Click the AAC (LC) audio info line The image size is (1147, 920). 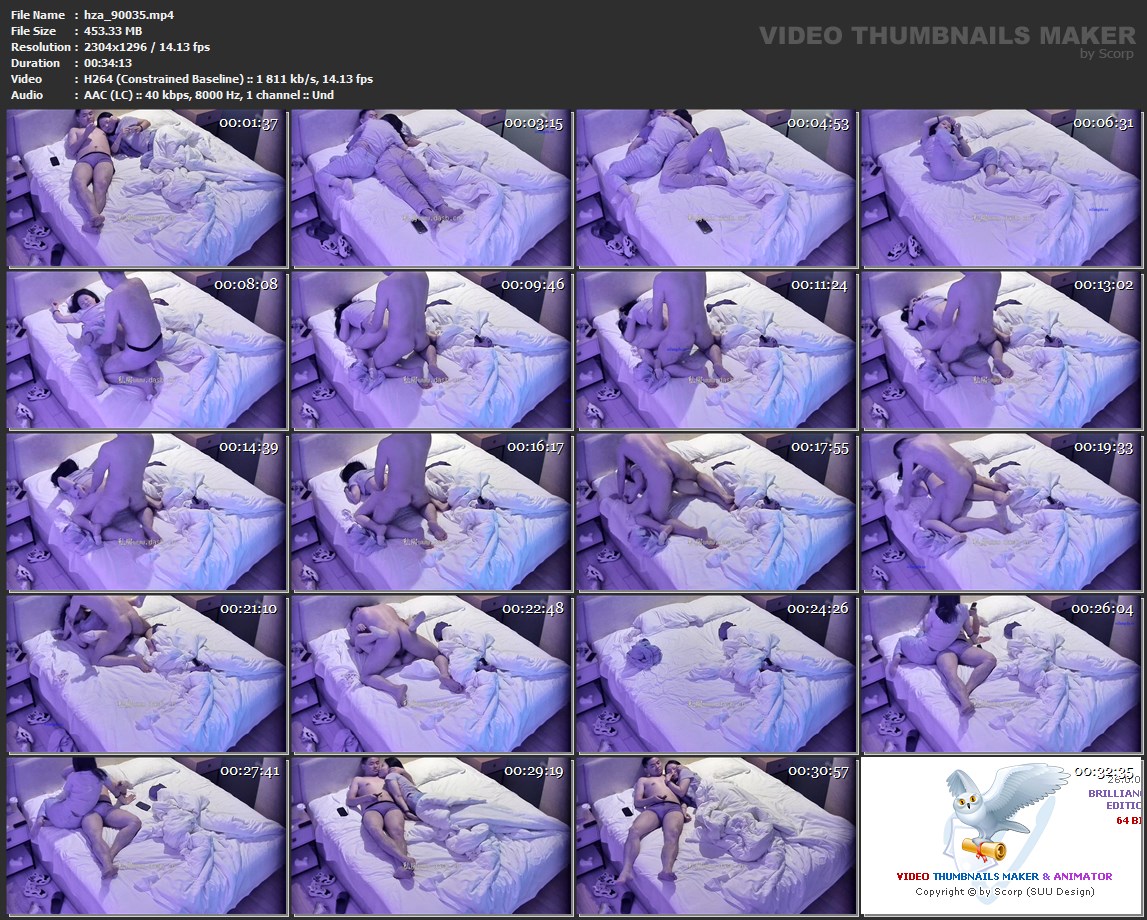[x=208, y=95]
